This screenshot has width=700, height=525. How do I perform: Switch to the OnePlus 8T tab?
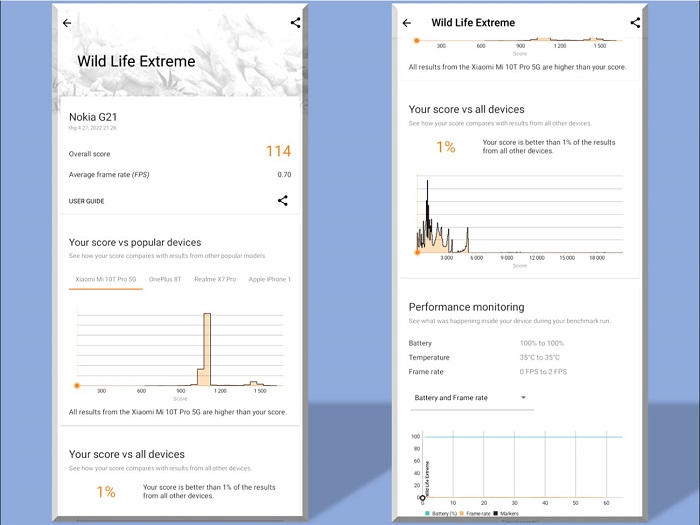pyautogui.click(x=165, y=279)
